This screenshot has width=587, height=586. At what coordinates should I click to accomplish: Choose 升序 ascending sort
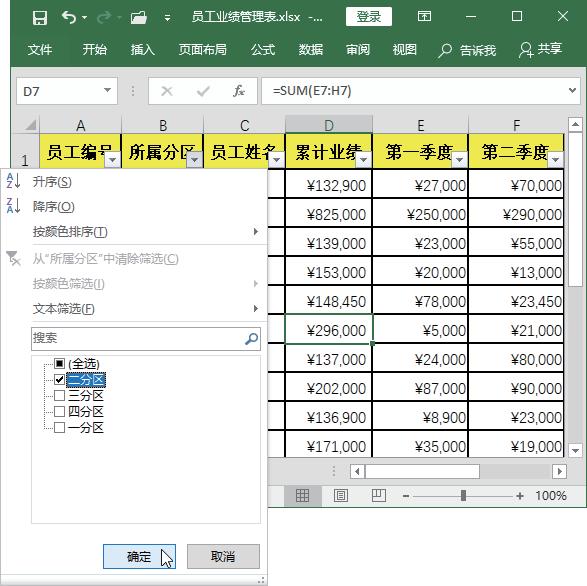(134, 182)
